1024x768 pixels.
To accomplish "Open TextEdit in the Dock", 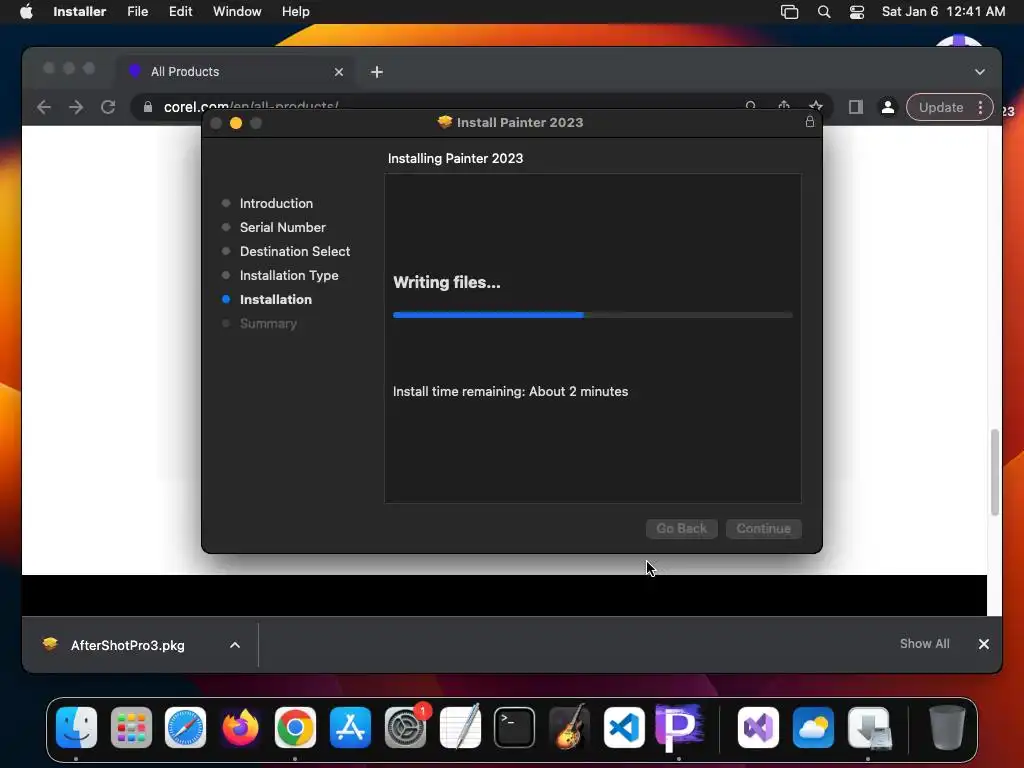I will [x=460, y=728].
